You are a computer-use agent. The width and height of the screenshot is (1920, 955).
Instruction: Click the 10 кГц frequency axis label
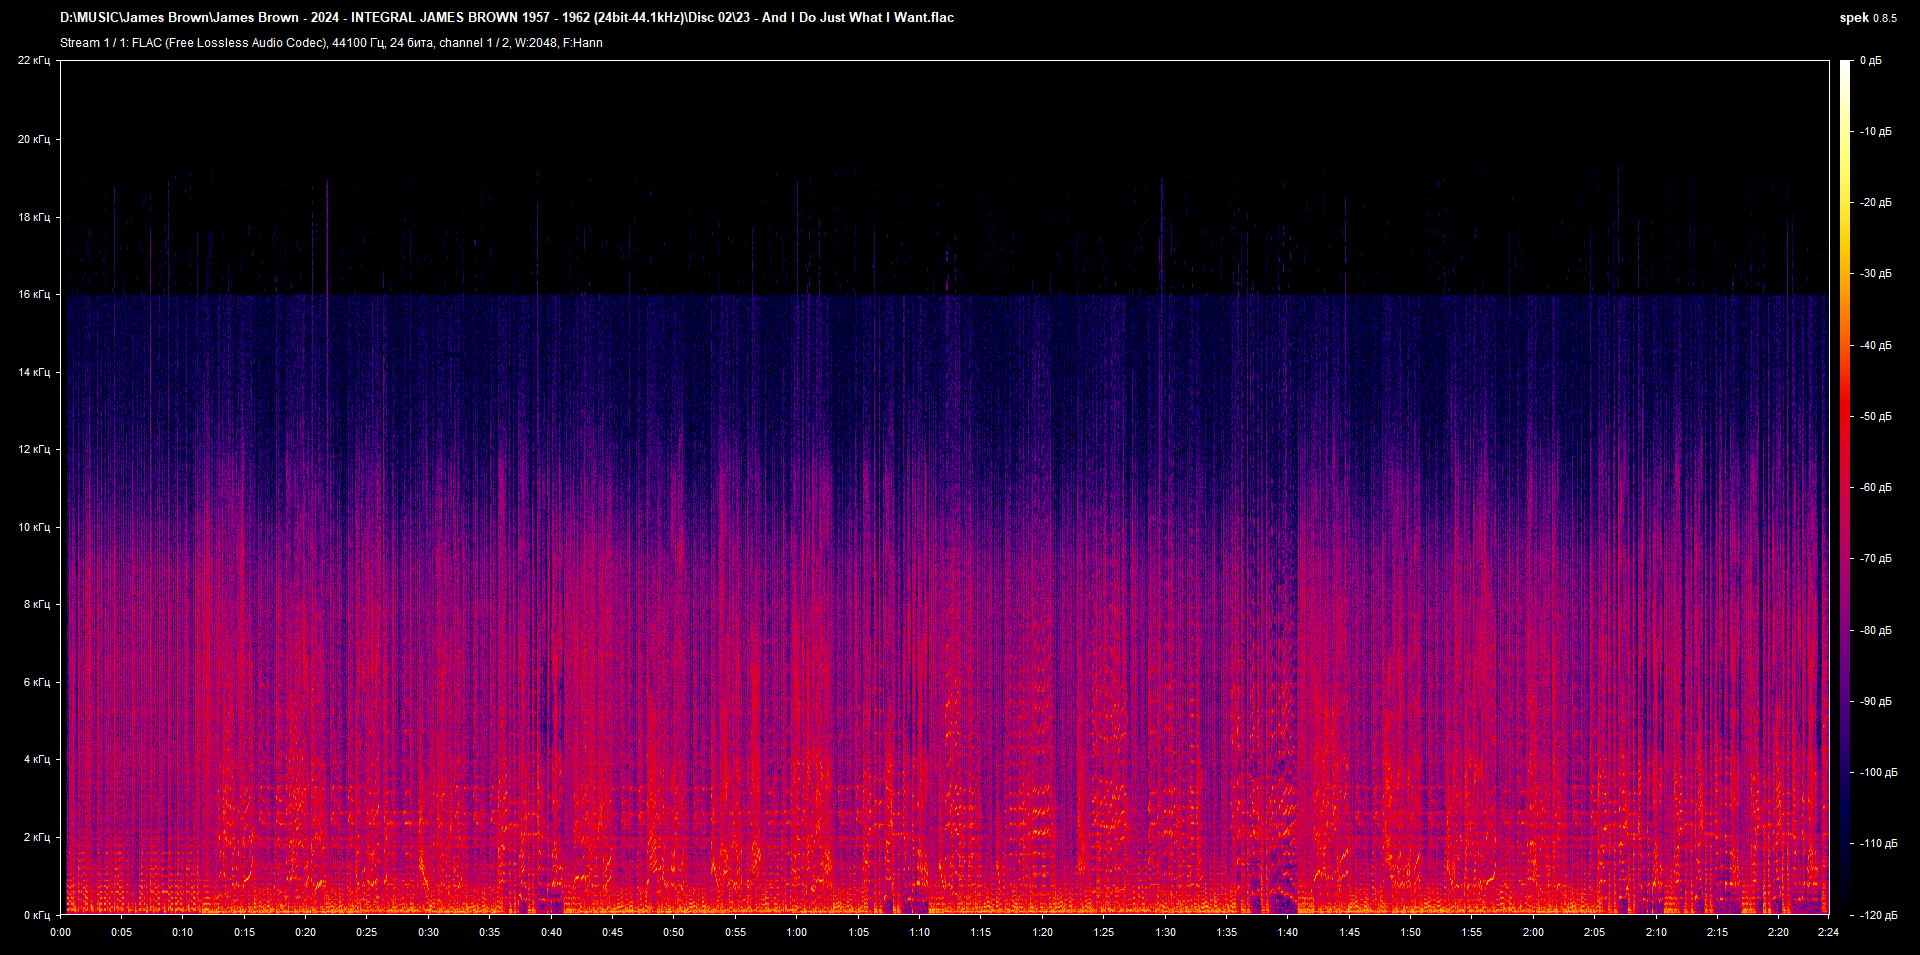[x=34, y=527]
